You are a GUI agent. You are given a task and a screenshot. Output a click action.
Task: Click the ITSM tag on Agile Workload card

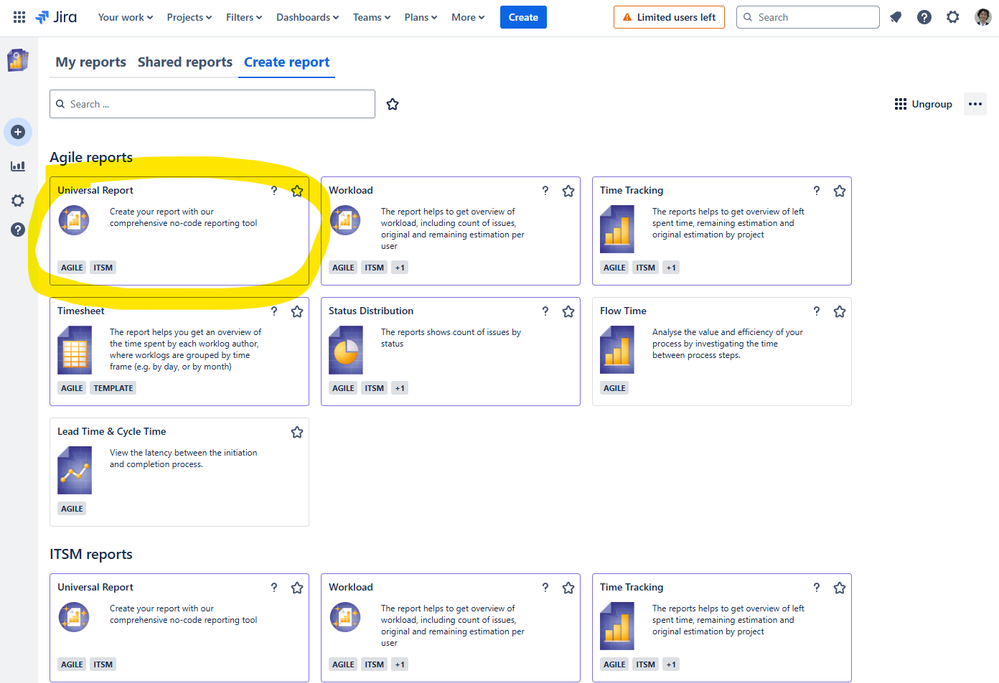click(x=374, y=268)
